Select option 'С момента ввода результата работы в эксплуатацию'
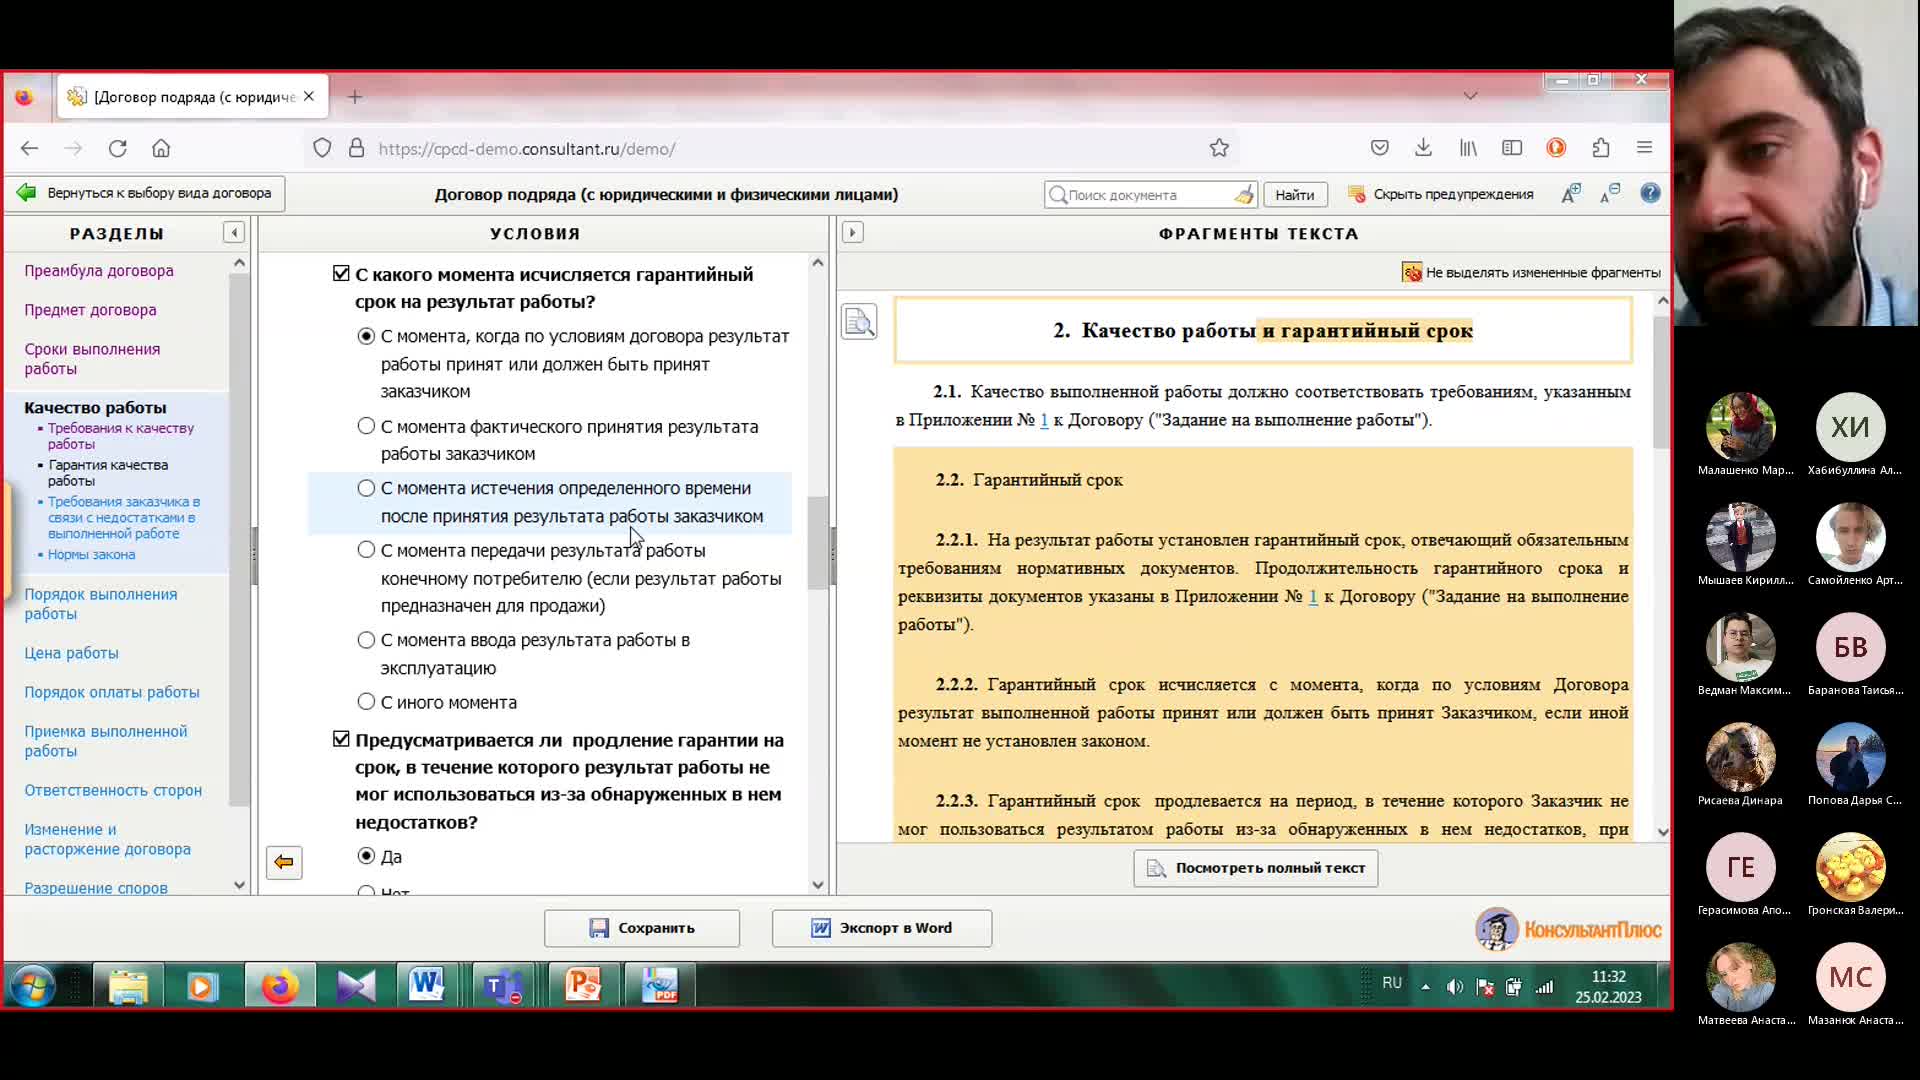Image resolution: width=1920 pixels, height=1080 pixels. 366,640
